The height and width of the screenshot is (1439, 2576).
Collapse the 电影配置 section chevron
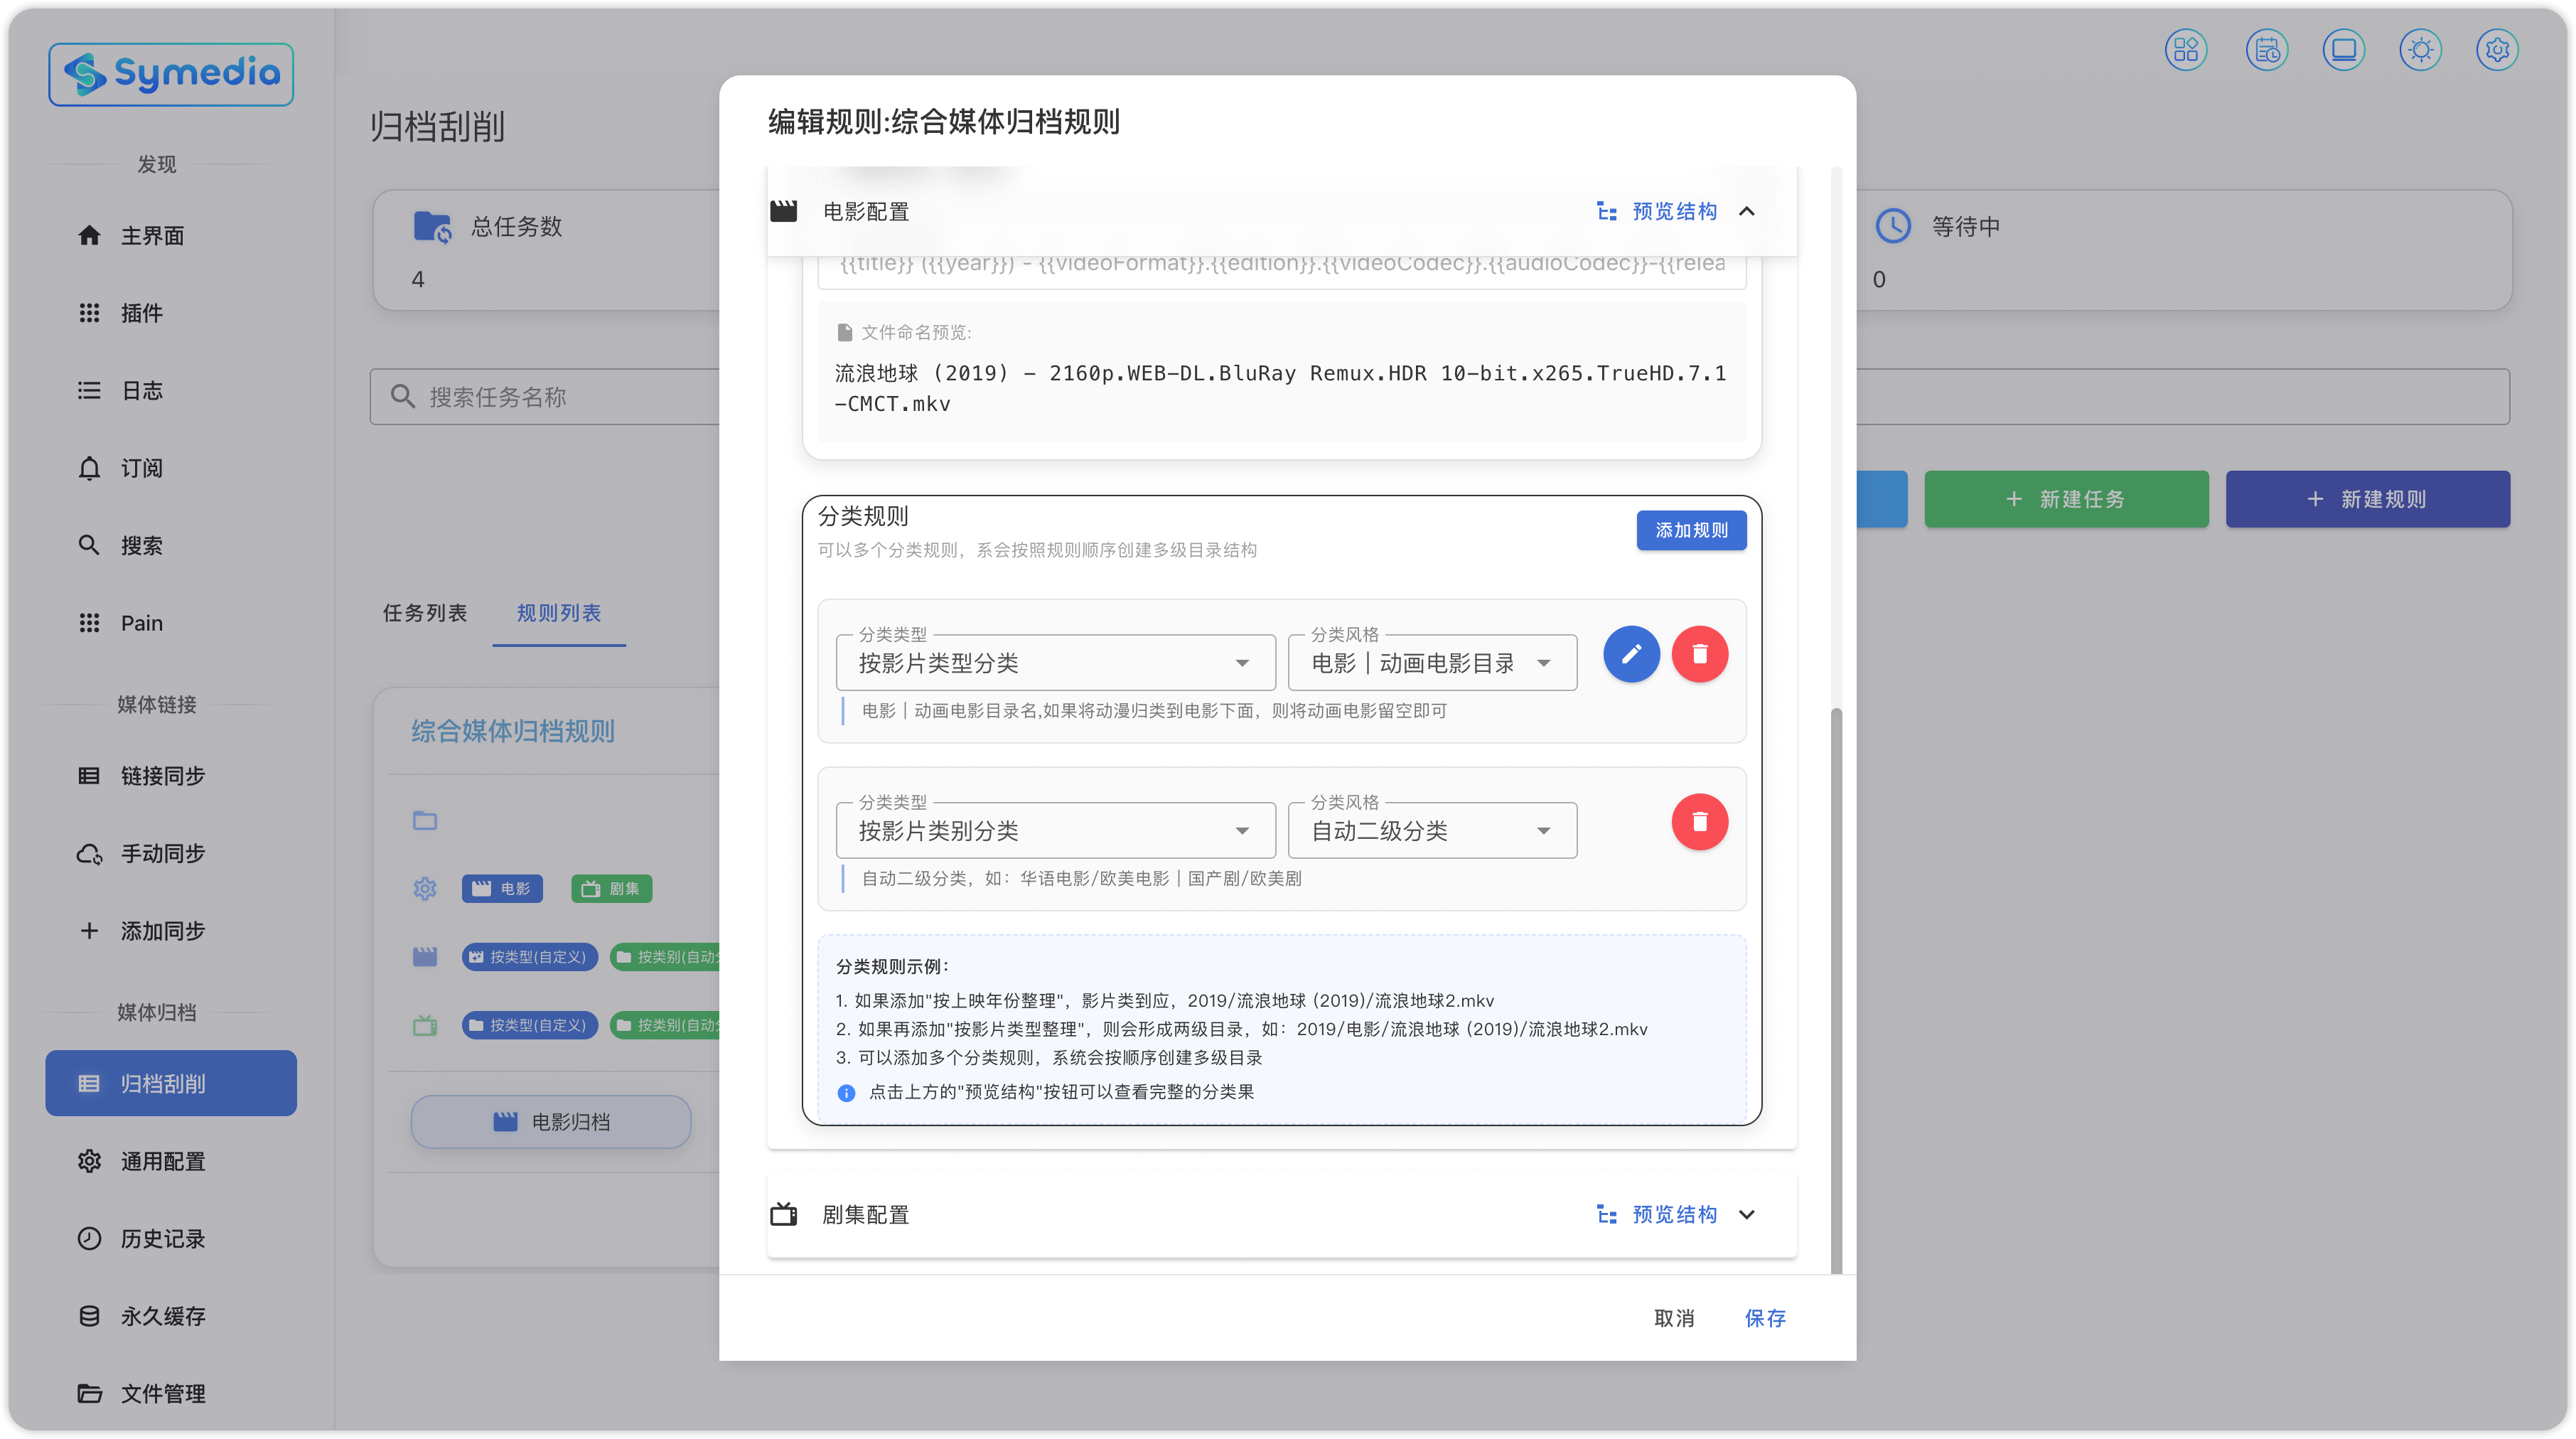[1747, 211]
